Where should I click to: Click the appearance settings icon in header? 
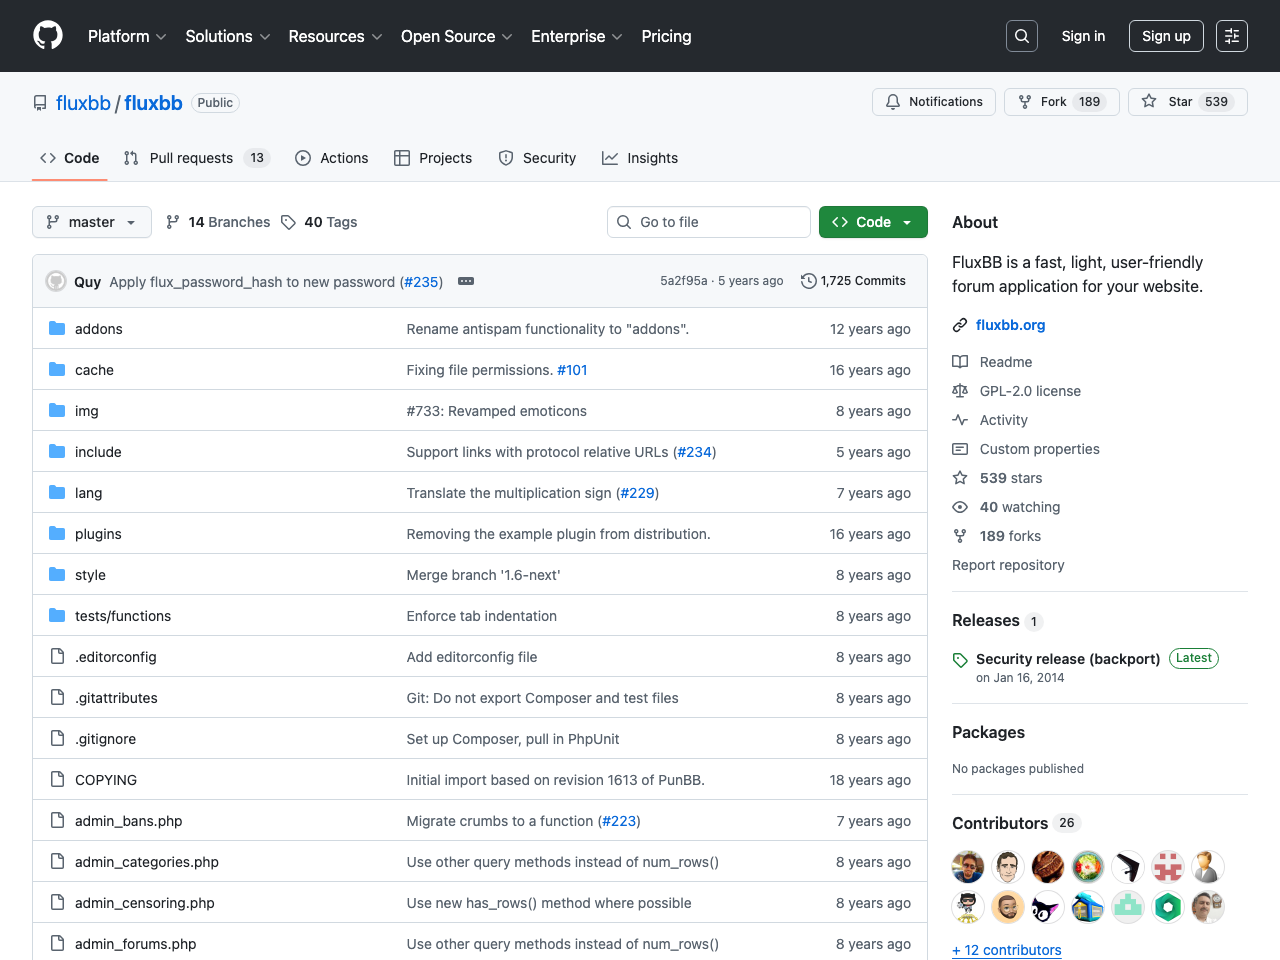click(x=1231, y=36)
